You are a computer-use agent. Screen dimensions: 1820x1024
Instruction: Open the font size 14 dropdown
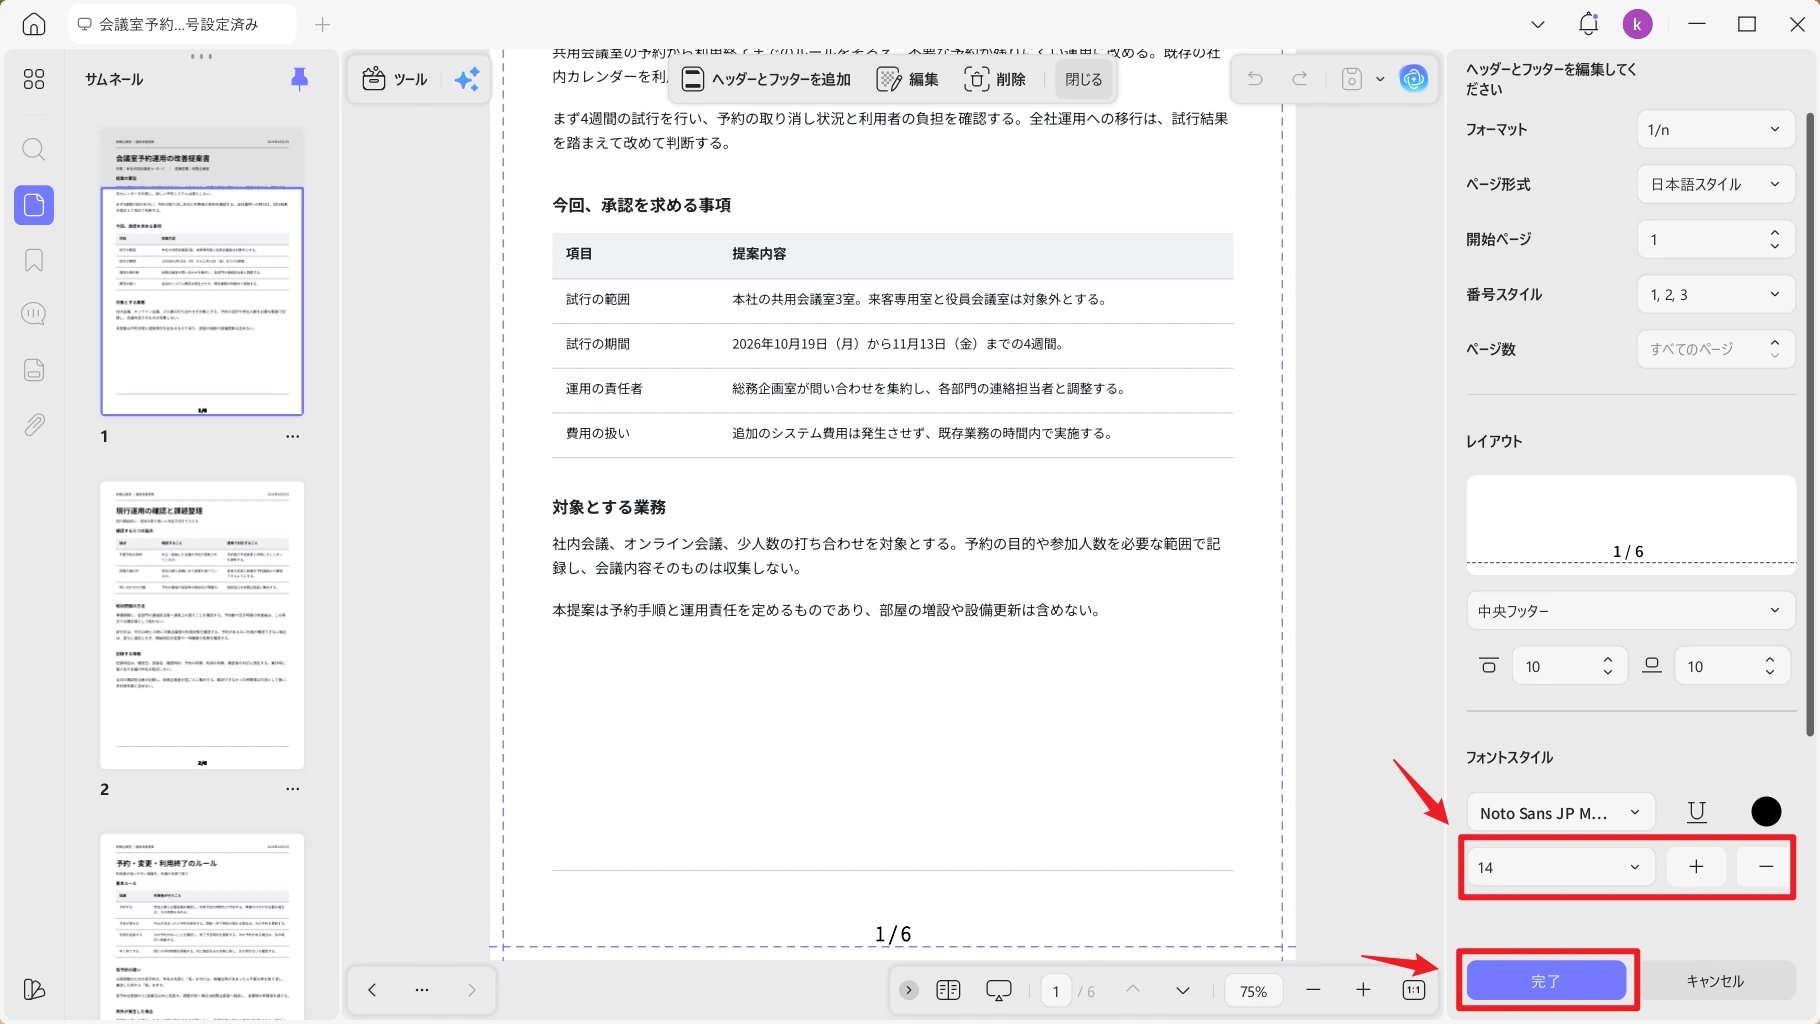pyautogui.click(x=1560, y=867)
